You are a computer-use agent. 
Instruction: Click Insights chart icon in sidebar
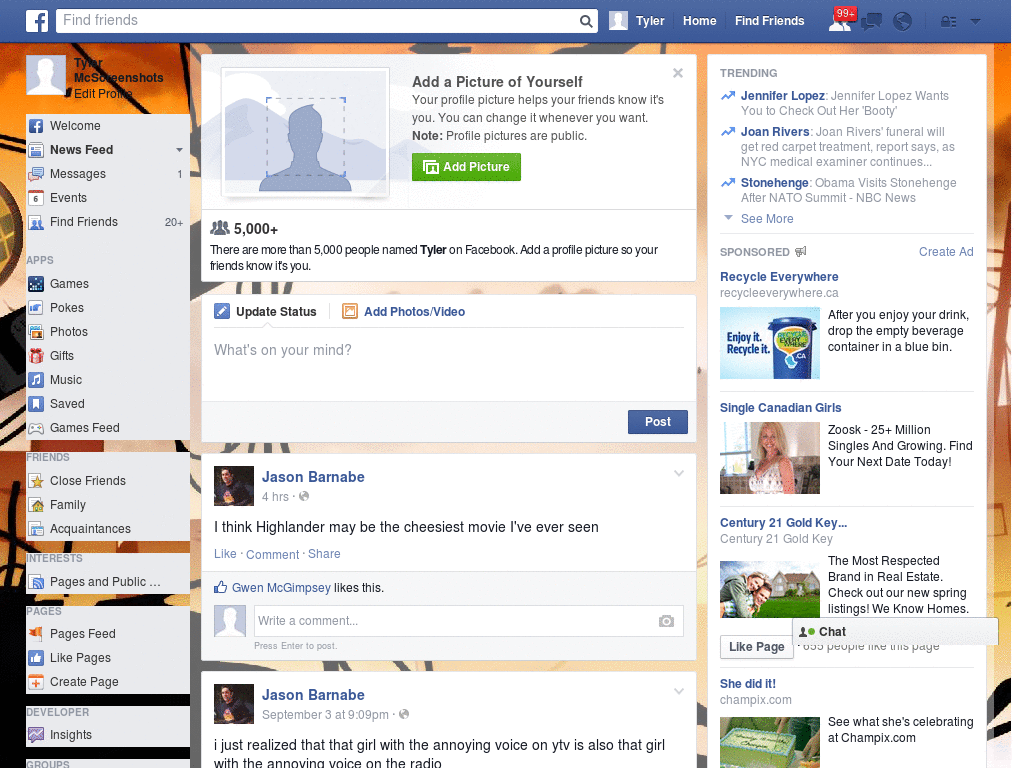(36, 735)
